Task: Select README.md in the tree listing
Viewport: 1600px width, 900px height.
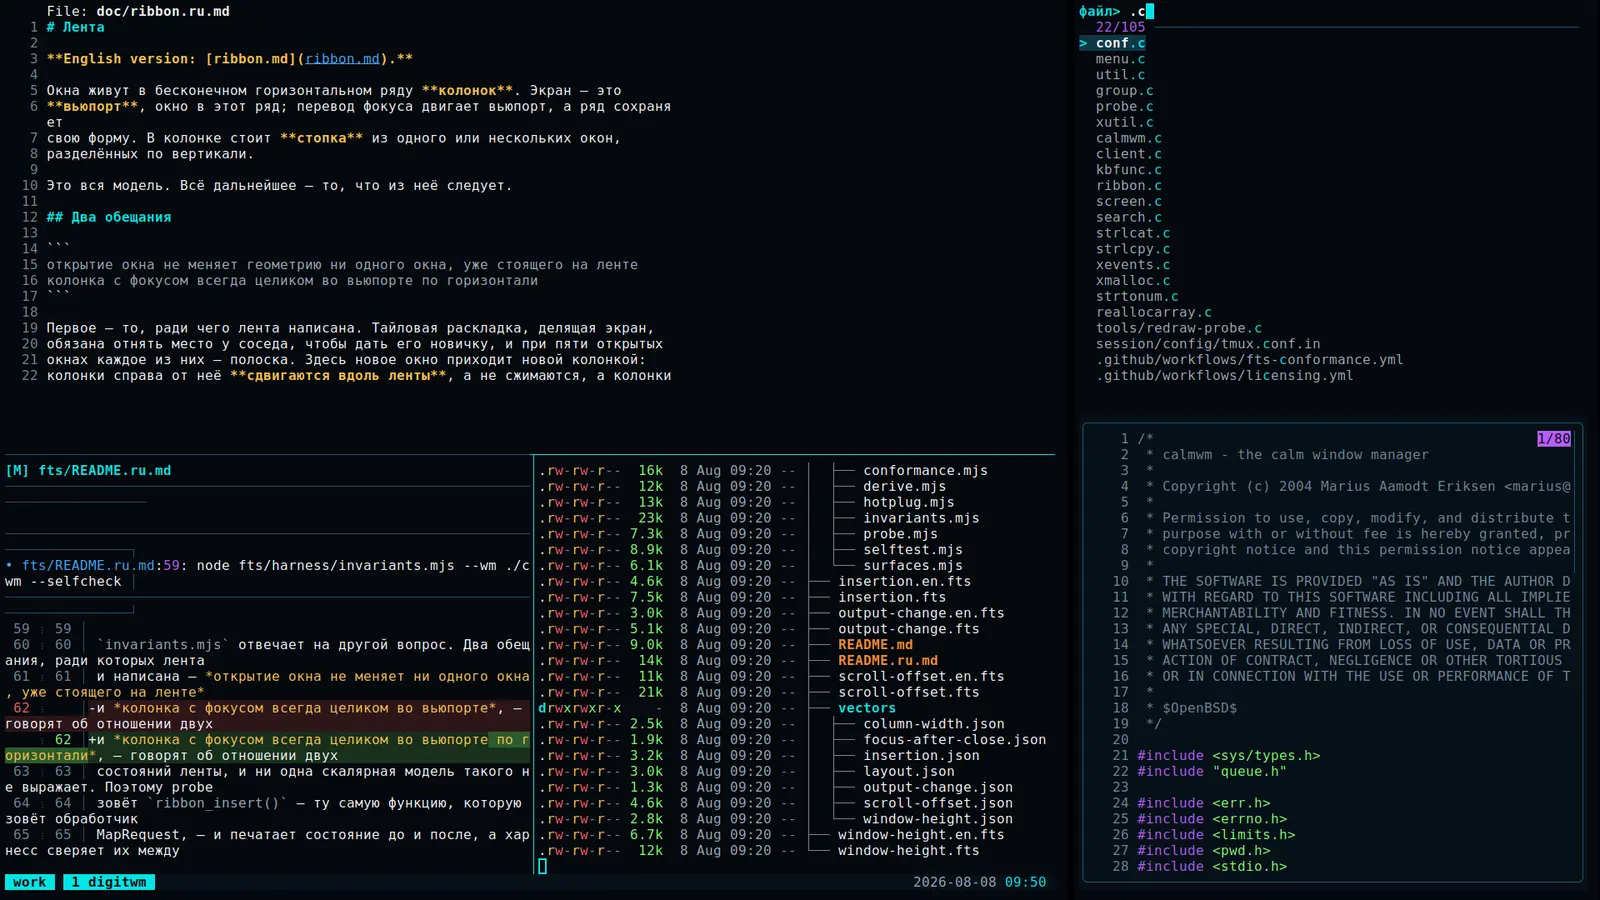Action: tap(875, 645)
